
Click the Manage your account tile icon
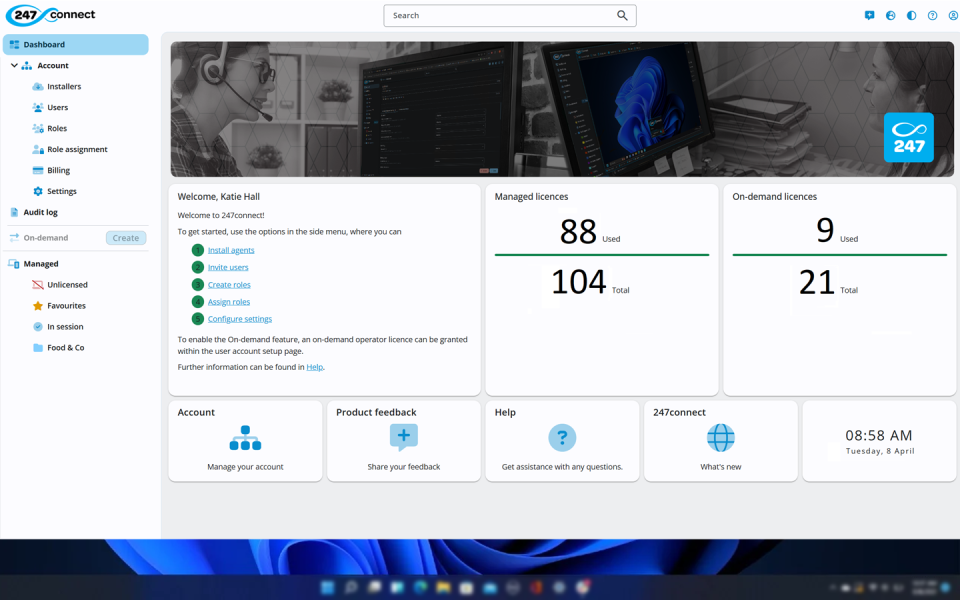245,438
